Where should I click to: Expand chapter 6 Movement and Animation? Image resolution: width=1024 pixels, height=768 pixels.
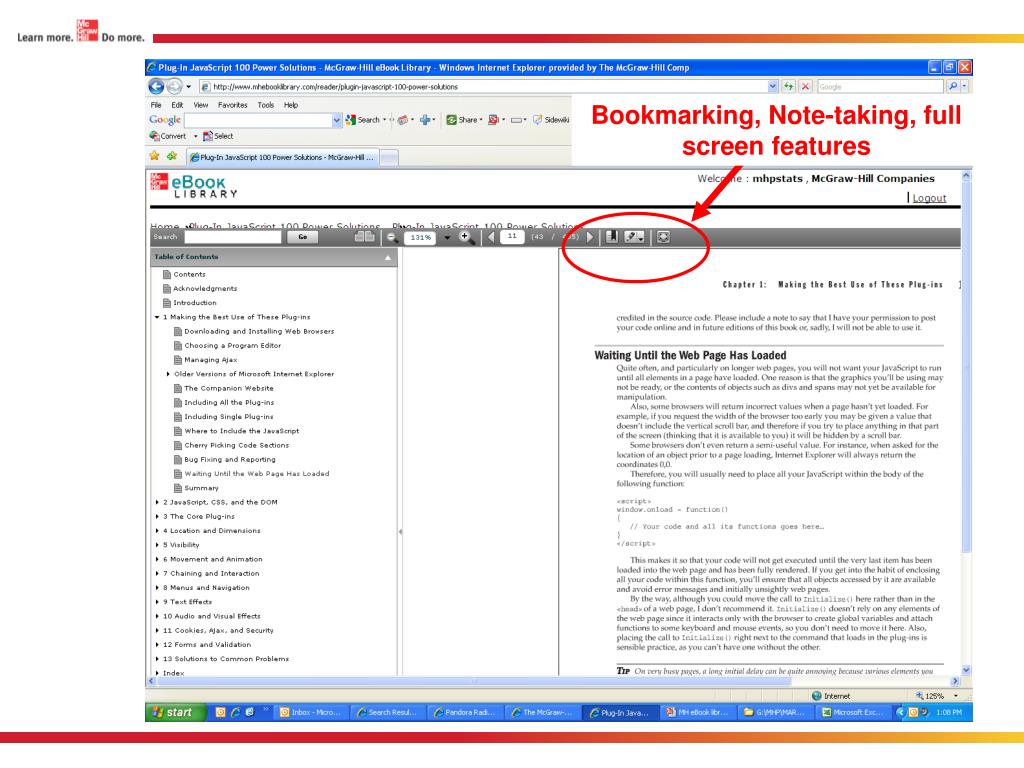click(x=157, y=560)
